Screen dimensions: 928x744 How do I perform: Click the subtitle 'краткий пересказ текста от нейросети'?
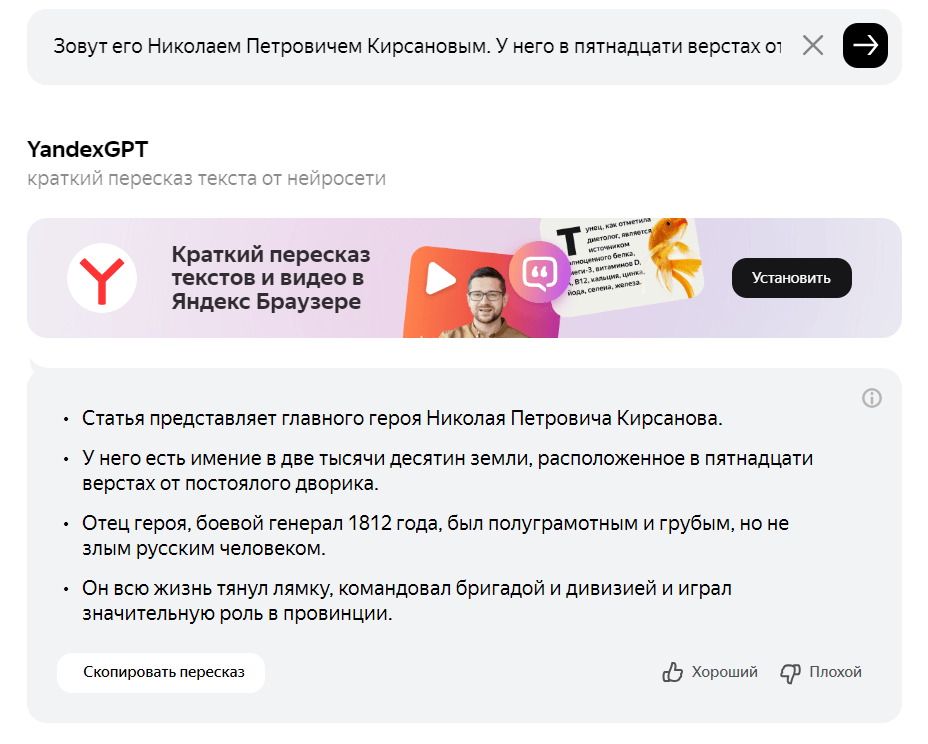point(207,178)
